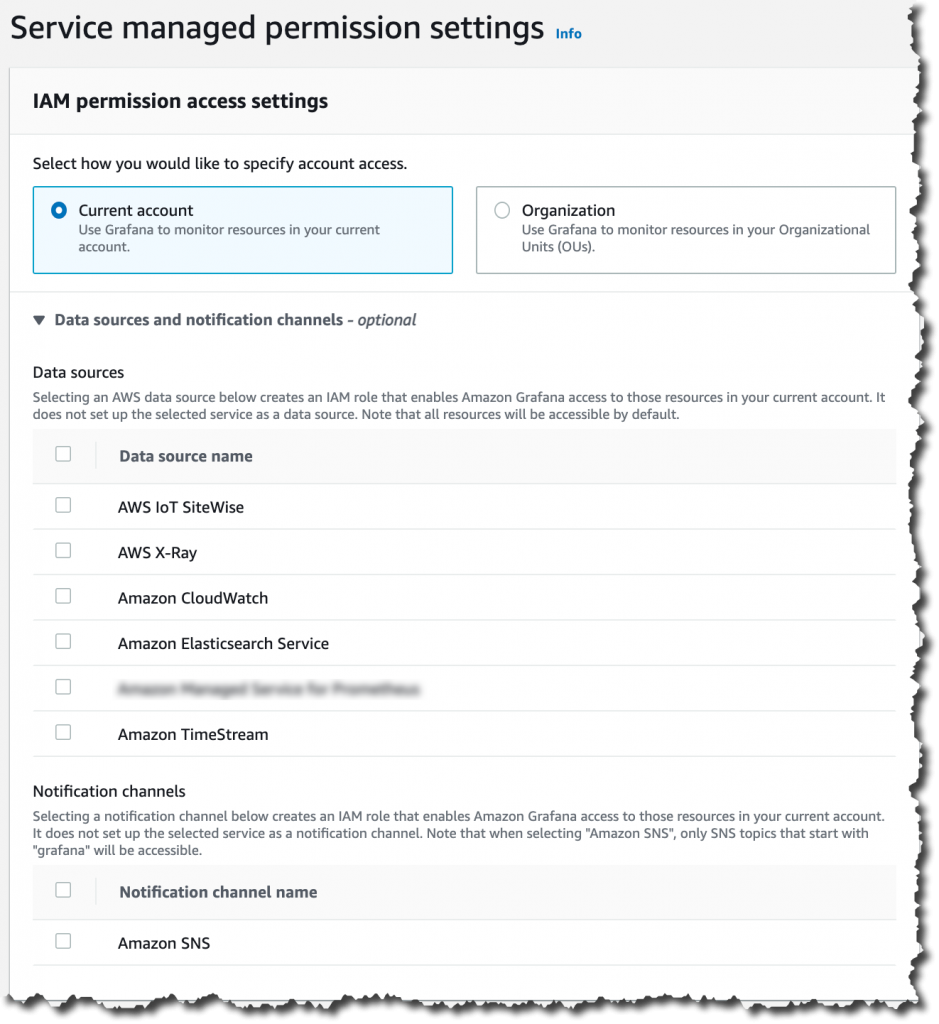Enable the Amazon Elasticsearch Service data source
Viewport: 939px width, 1024px height.
[x=63, y=641]
